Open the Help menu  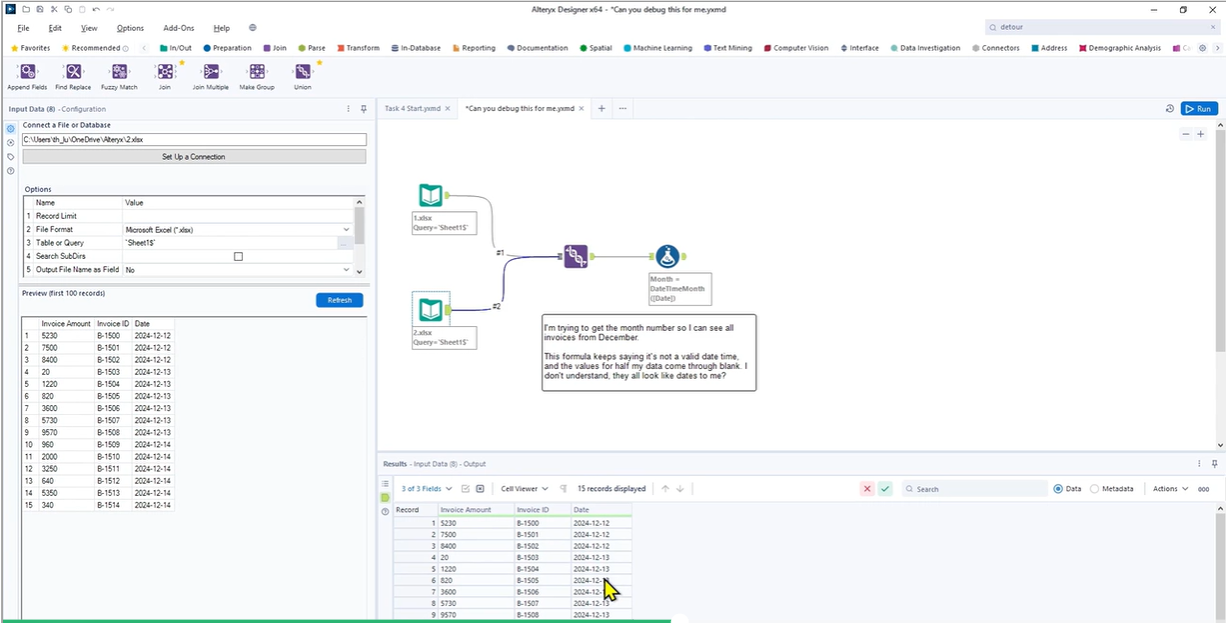(x=221, y=28)
